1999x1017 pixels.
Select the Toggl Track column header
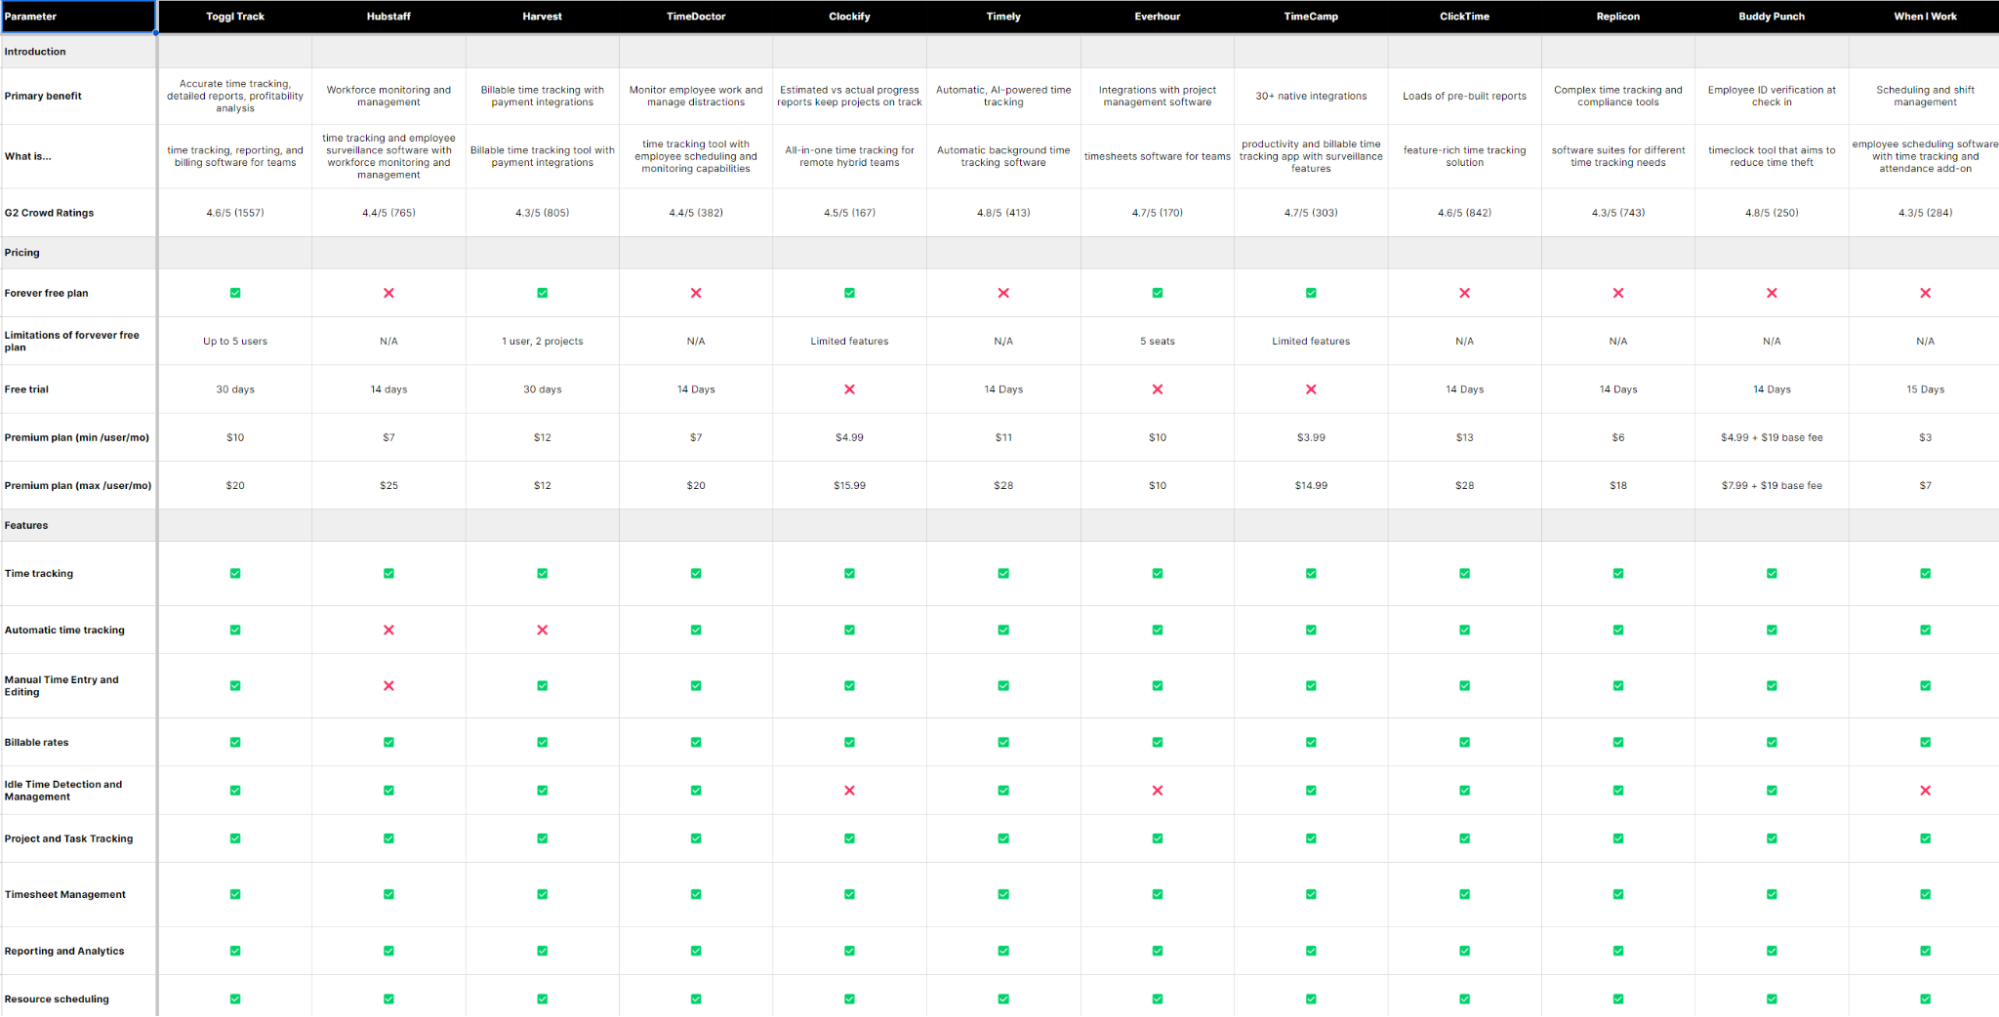[234, 16]
